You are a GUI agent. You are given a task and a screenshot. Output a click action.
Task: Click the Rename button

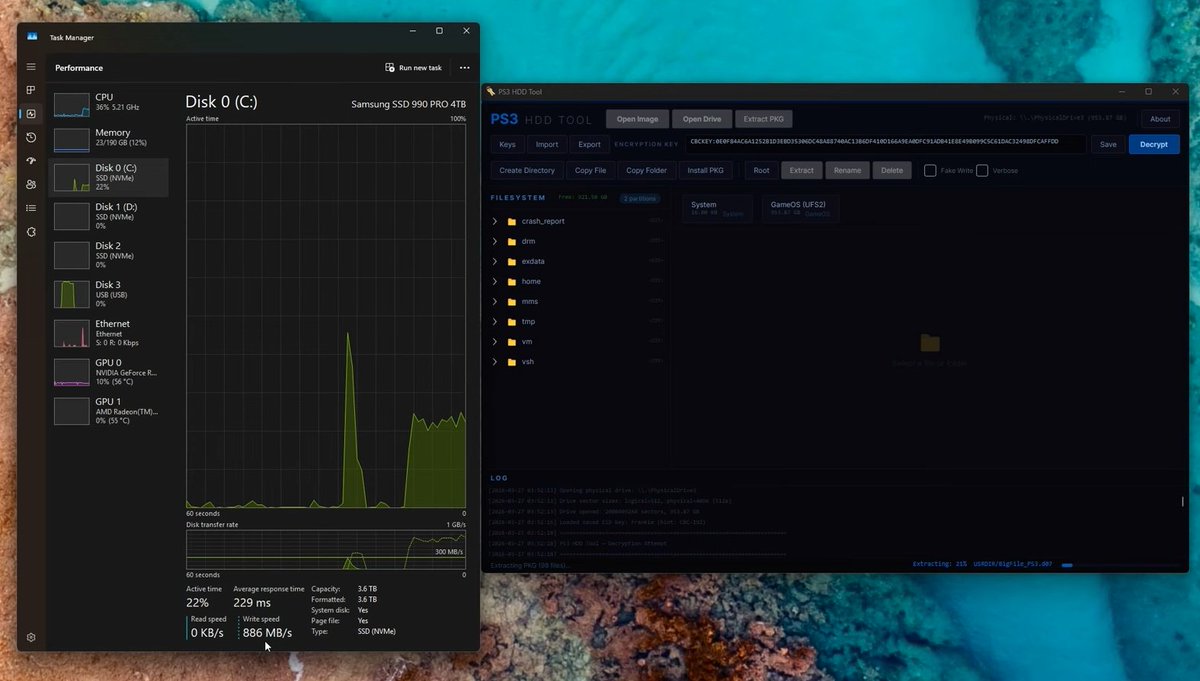tap(847, 170)
